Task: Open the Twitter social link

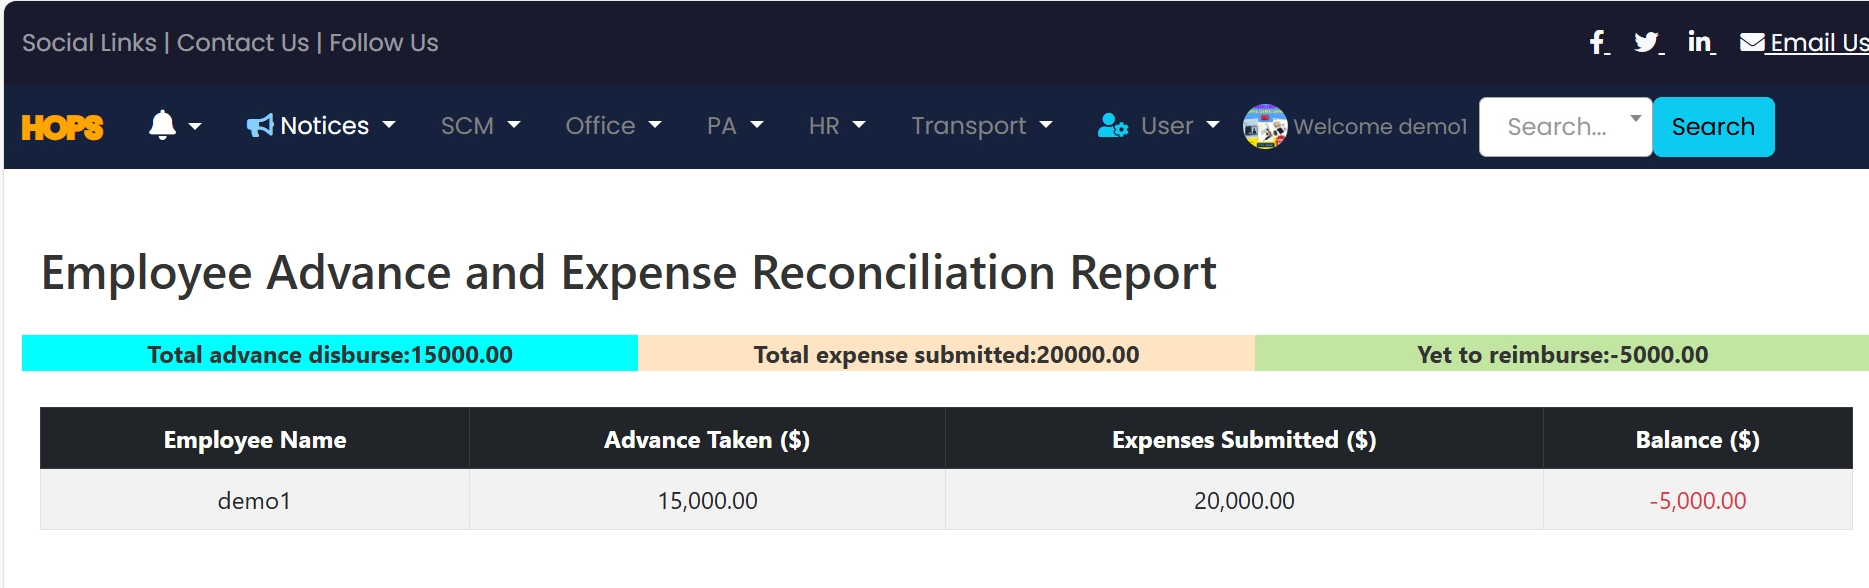Action: pyautogui.click(x=1646, y=42)
